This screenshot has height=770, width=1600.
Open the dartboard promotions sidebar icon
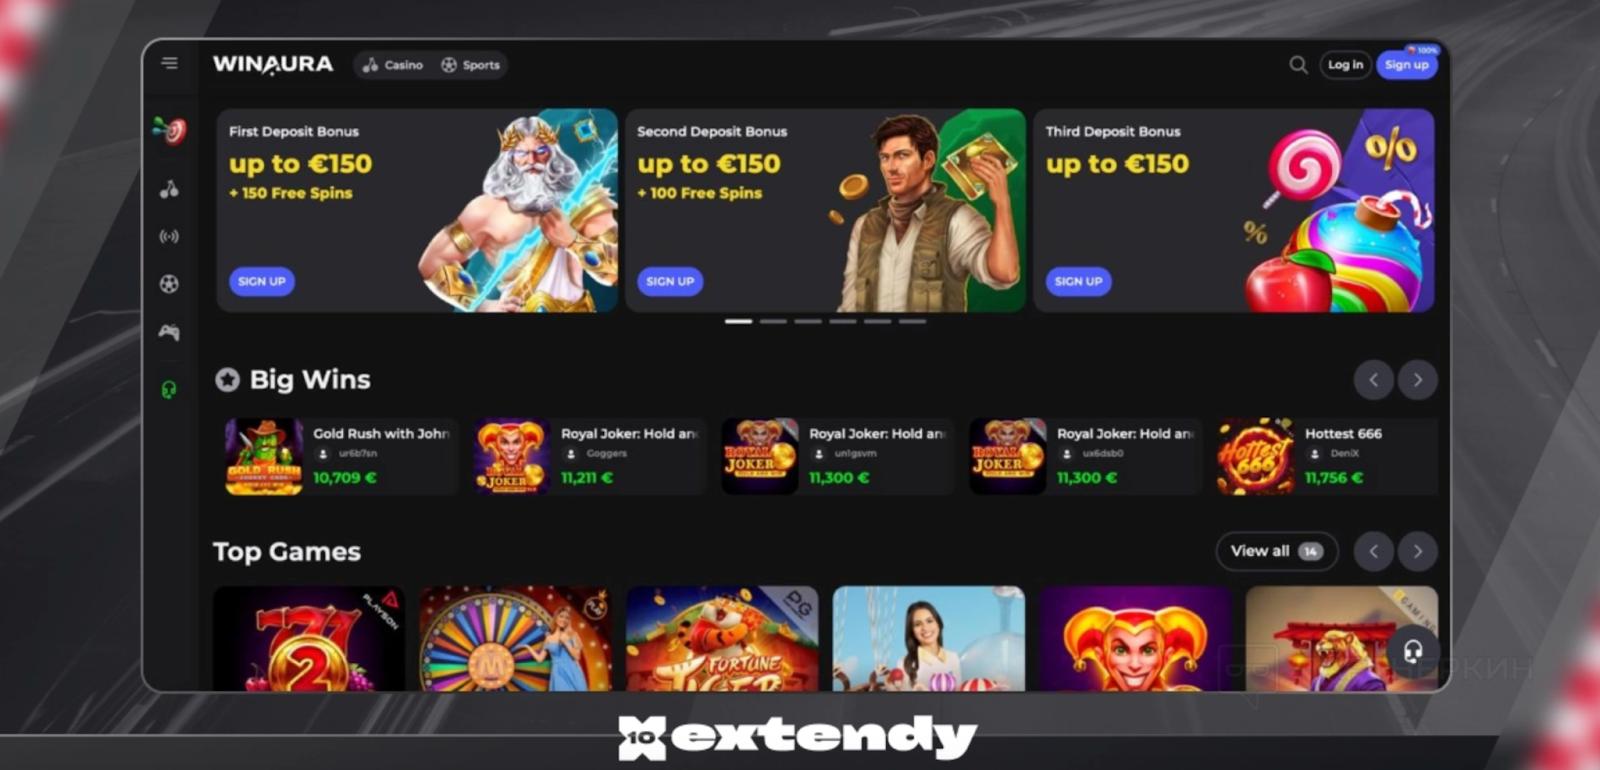pos(170,130)
